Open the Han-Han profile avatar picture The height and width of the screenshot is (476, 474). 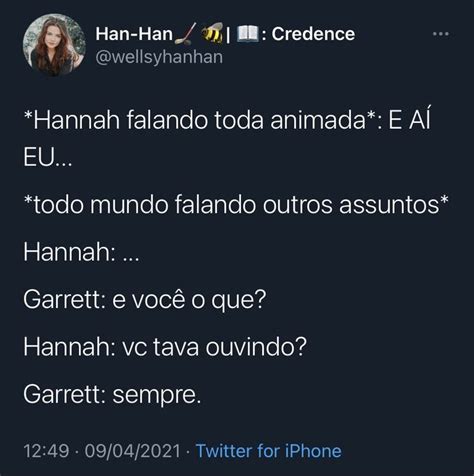coord(54,45)
